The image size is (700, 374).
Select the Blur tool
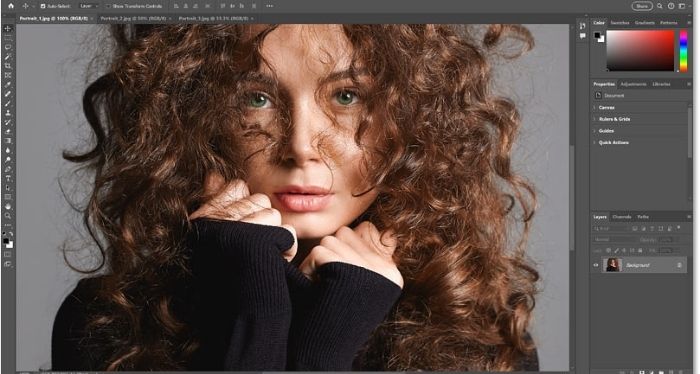coord(8,150)
